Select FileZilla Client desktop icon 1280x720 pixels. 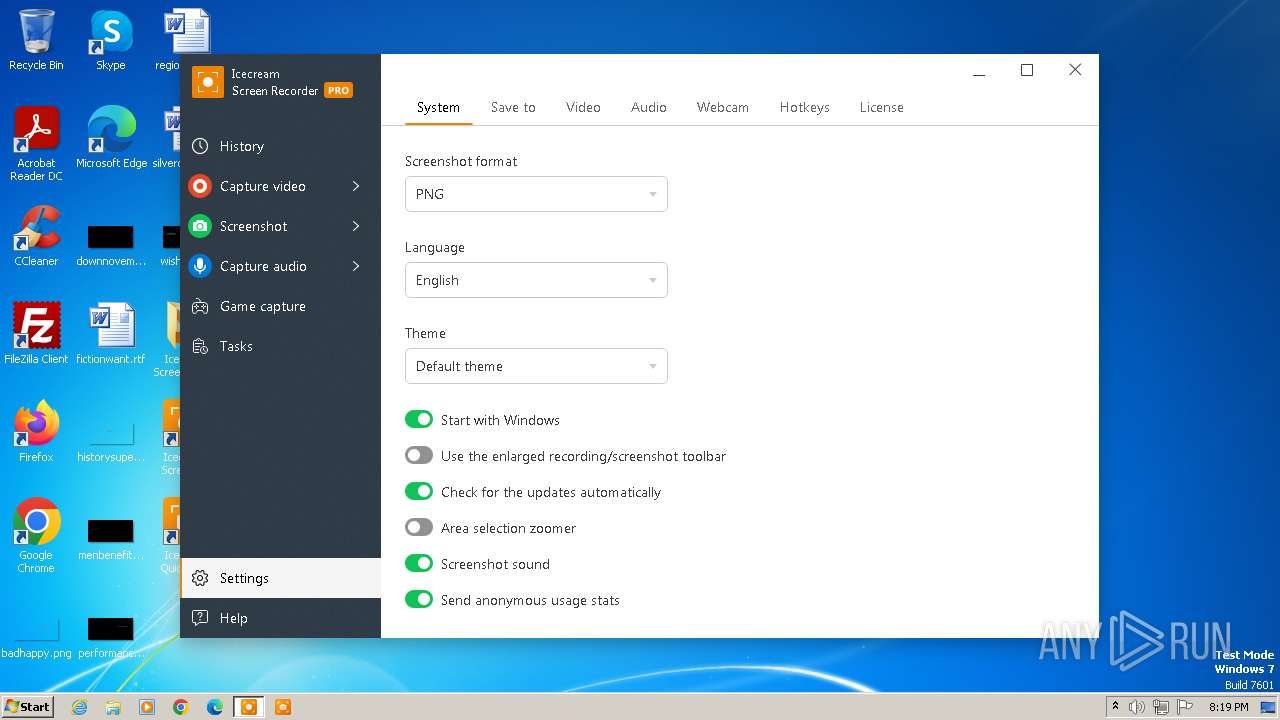(36, 334)
